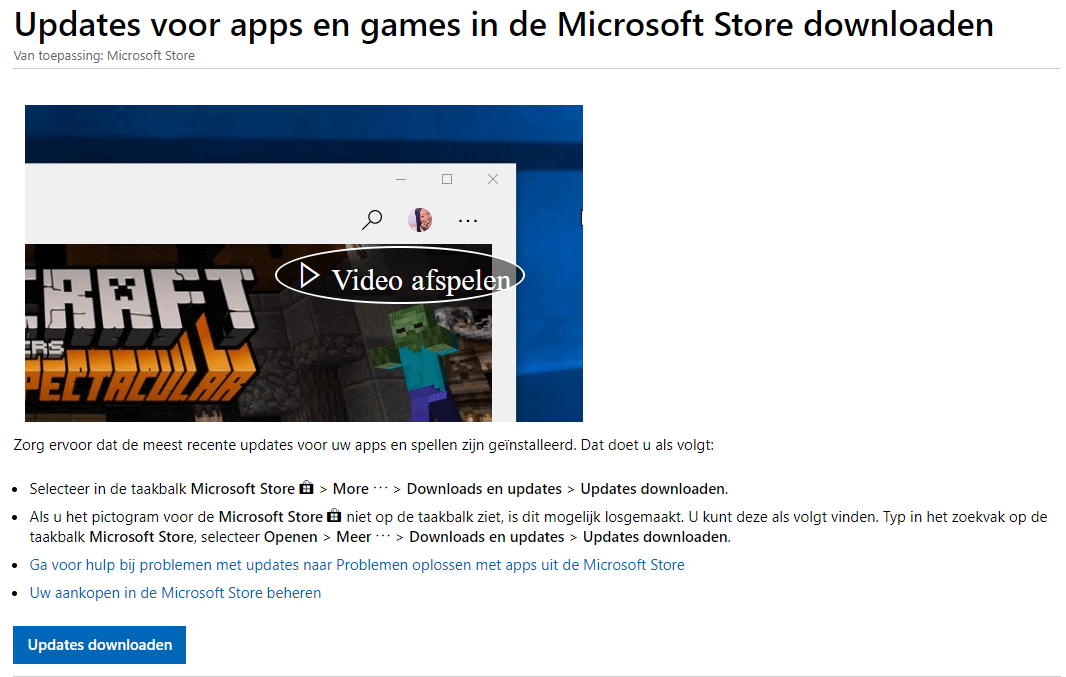This screenshot has width=1066, height=677.
Task: Click the play triangle on the video
Action: click(309, 276)
